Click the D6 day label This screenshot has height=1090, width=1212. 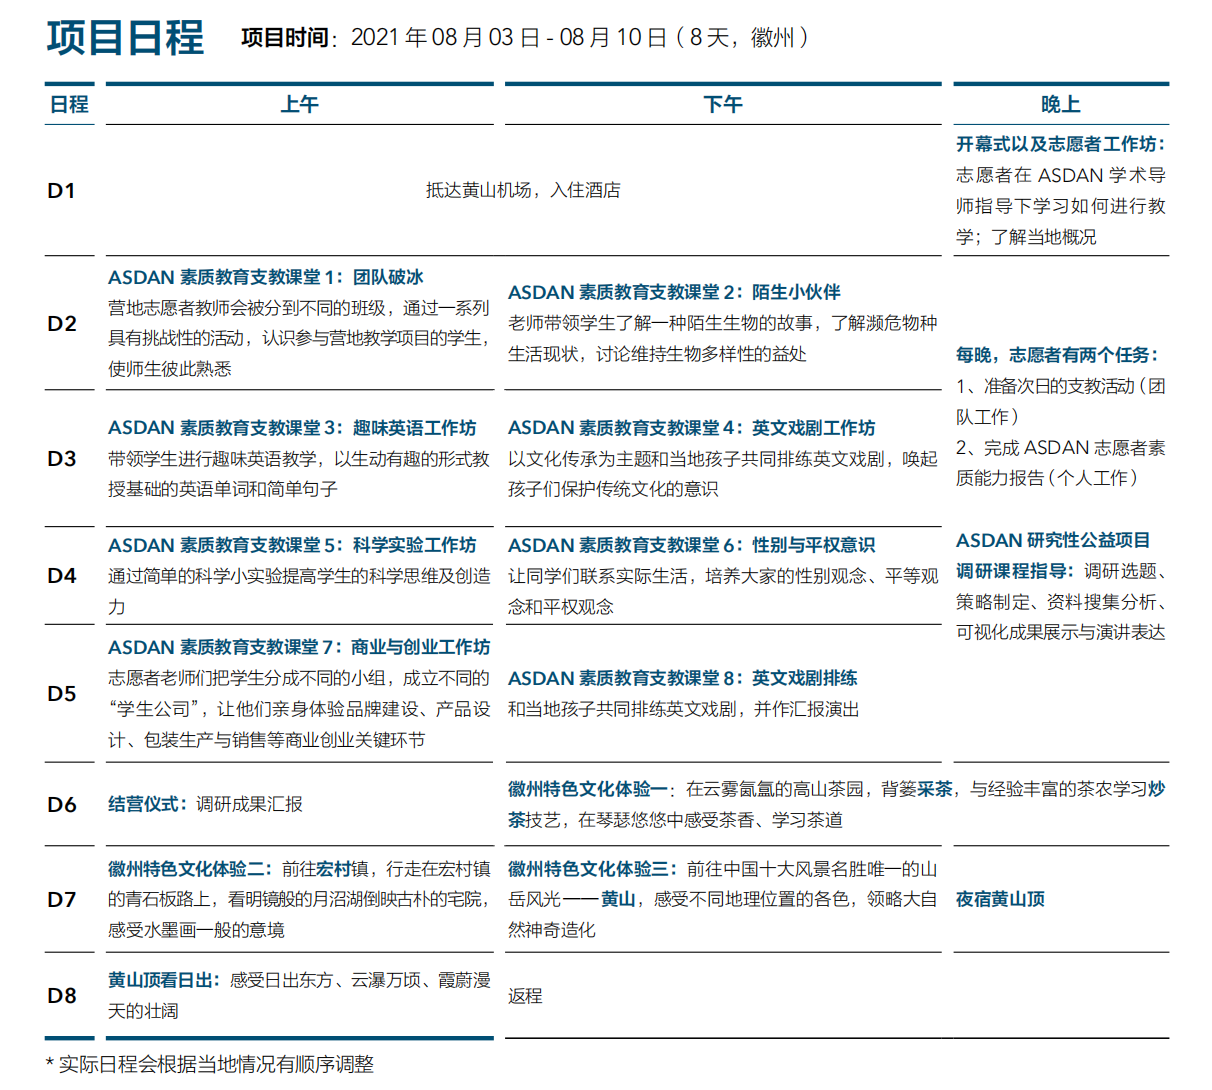click(62, 804)
